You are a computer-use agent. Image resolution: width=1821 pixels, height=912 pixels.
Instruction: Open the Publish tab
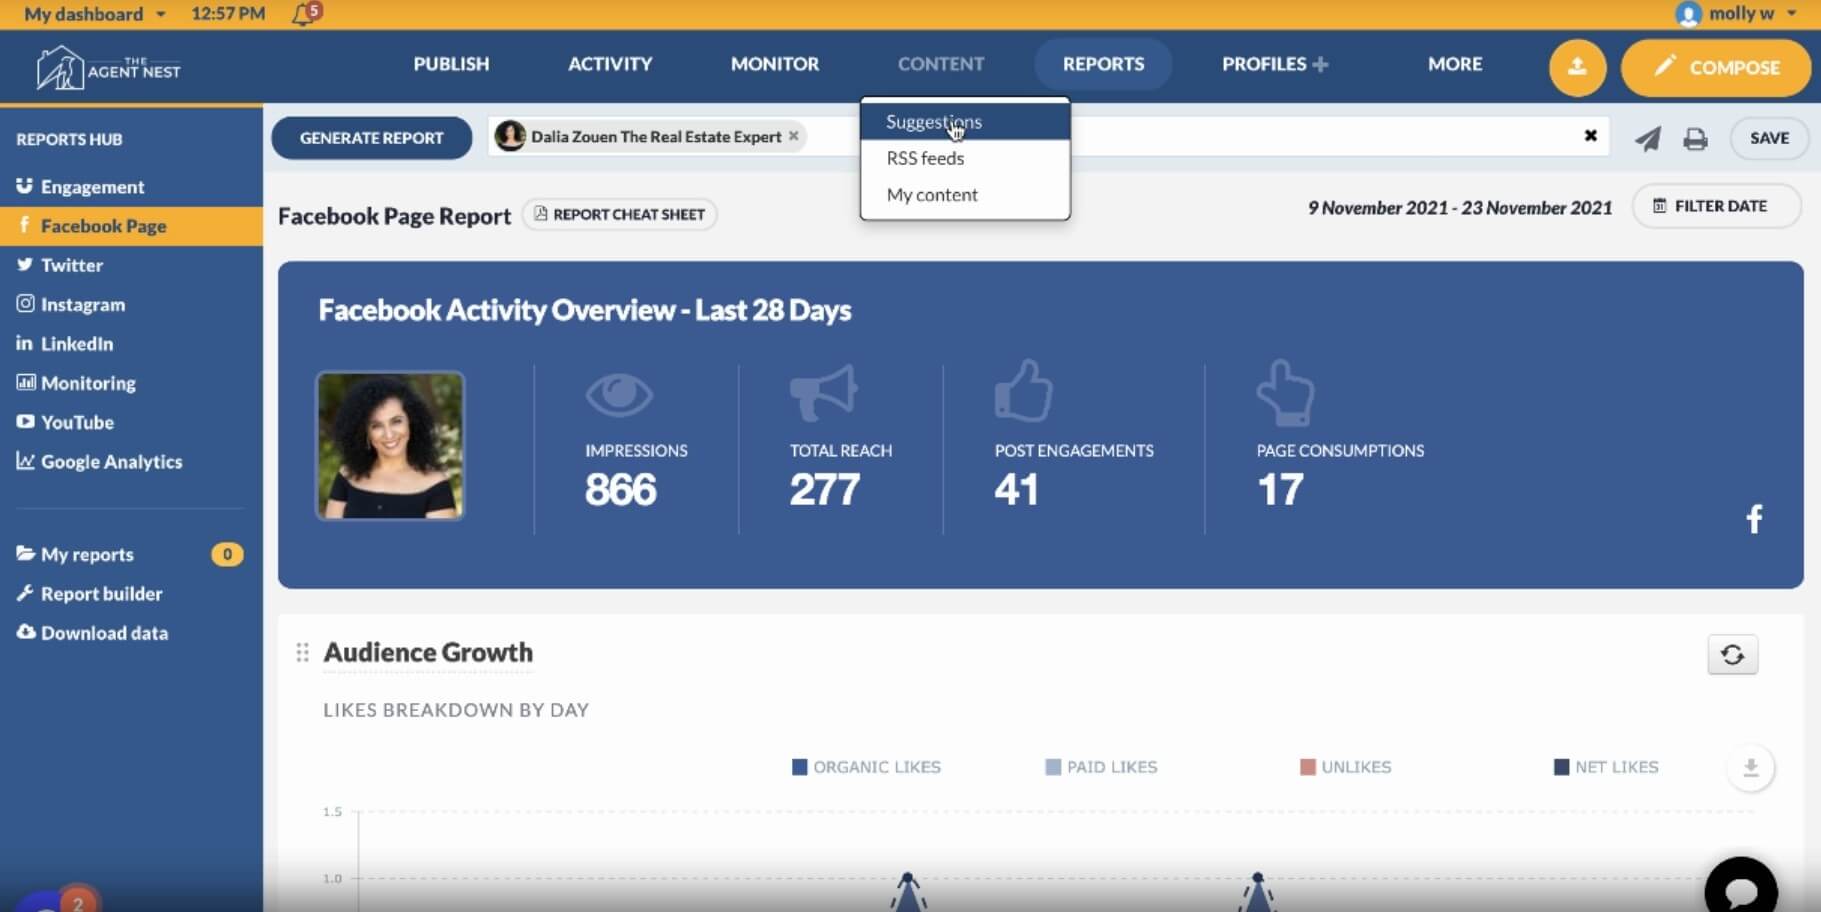pos(451,64)
